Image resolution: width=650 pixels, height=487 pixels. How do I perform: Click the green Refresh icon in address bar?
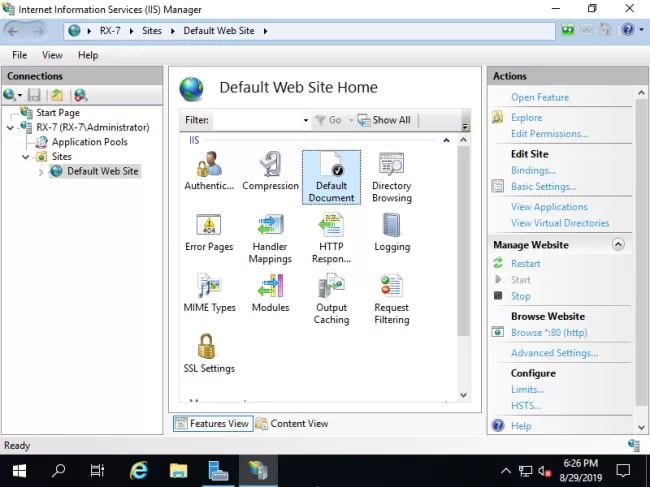click(x=568, y=30)
